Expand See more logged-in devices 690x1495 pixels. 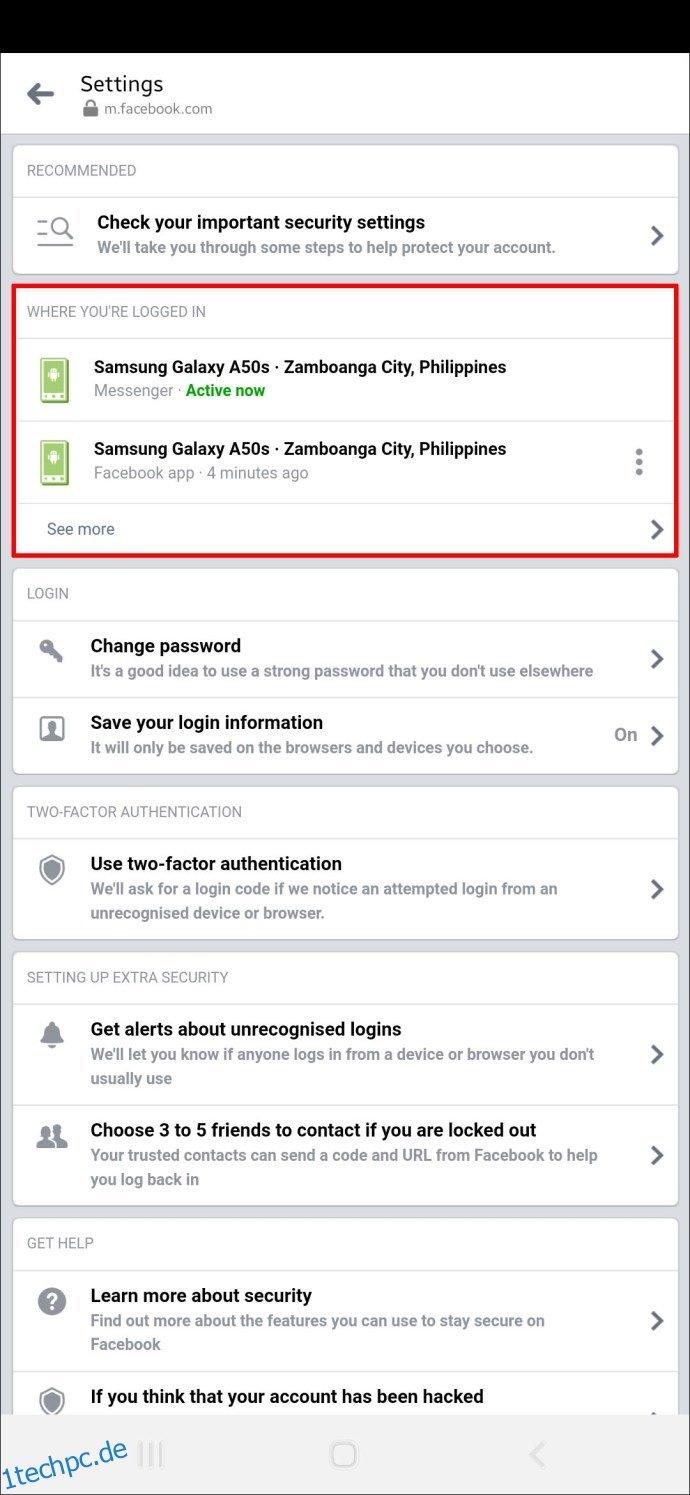[345, 529]
